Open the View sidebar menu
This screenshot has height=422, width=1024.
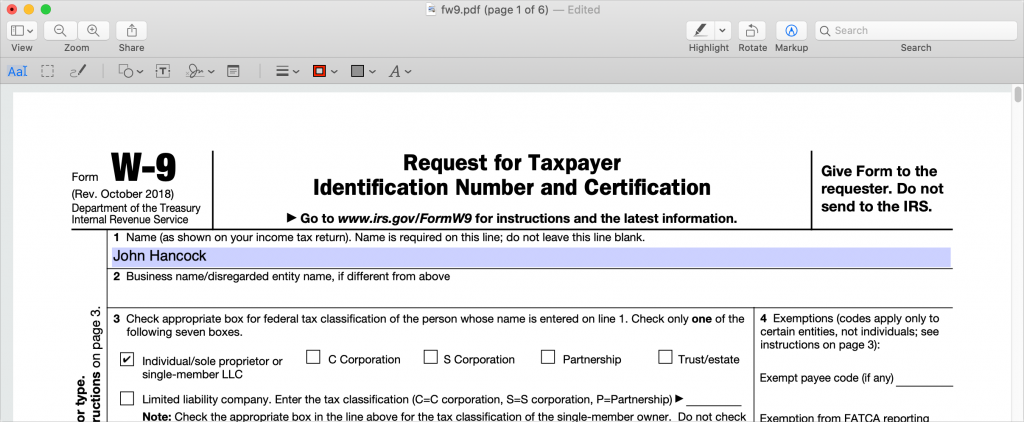click(23, 31)
